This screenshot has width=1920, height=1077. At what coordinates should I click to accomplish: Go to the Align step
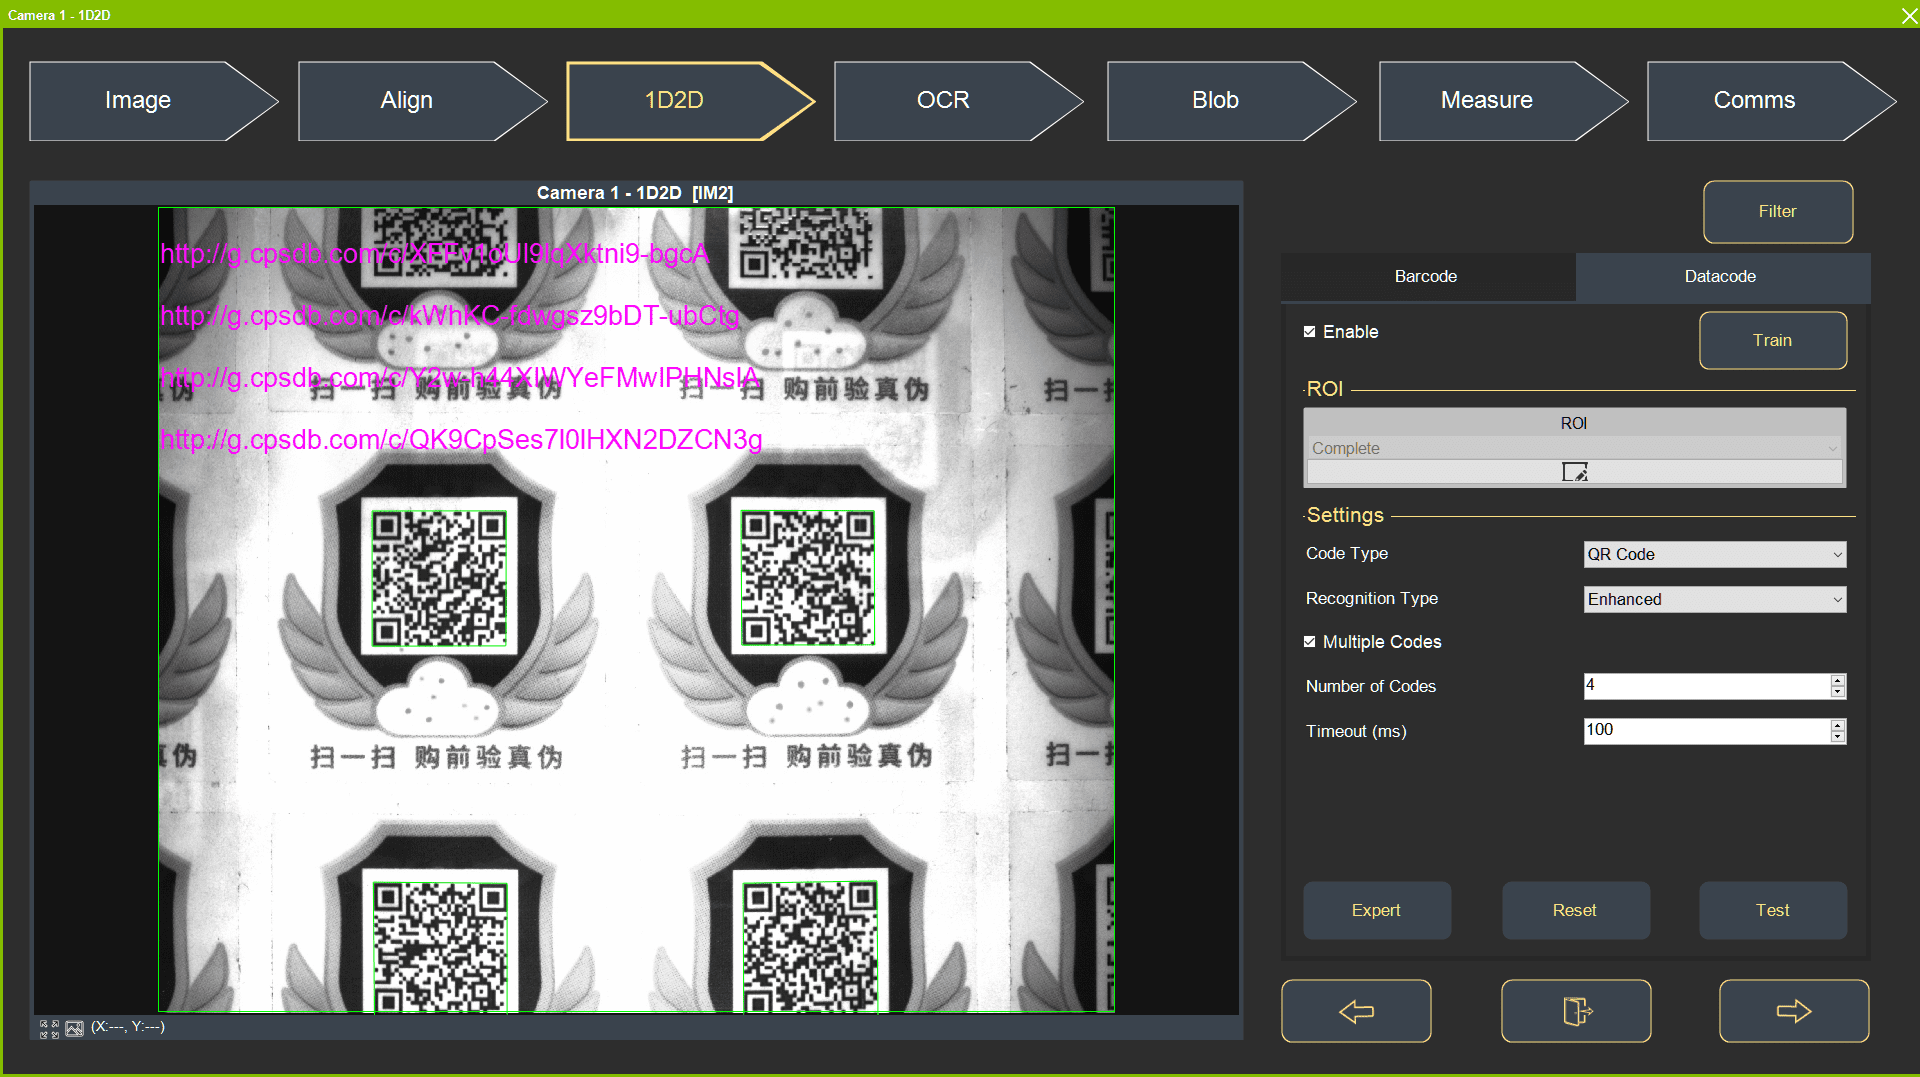(422, 101)
